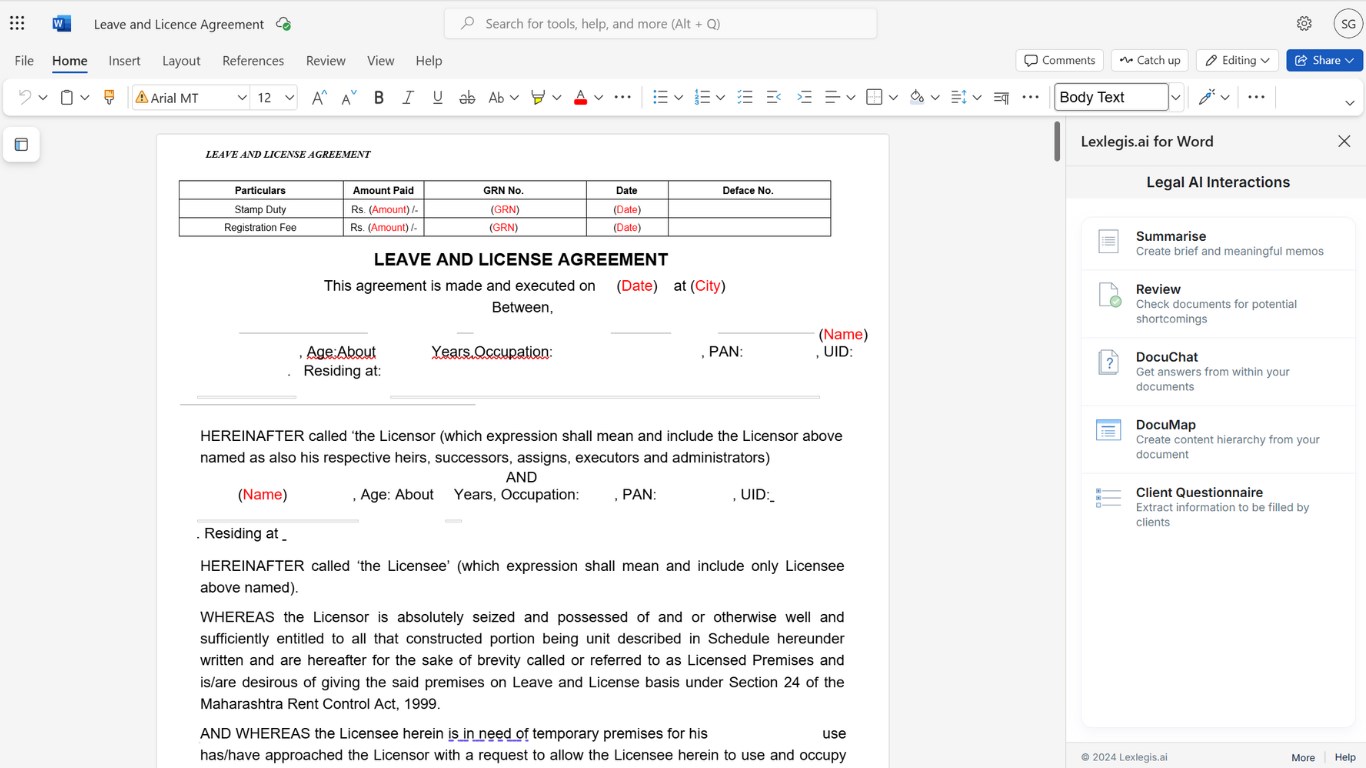Viewport: 1366px width, 768px height.
Task: Switch to the References tab
Action: [x=253, y=60]
